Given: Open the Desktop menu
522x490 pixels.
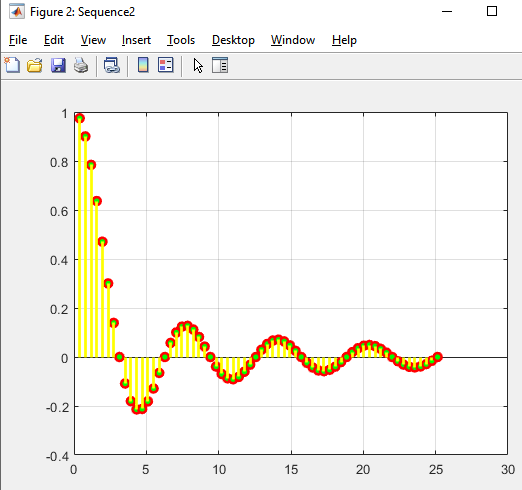Looking at the screenshot, I should (x=233, y=40).
